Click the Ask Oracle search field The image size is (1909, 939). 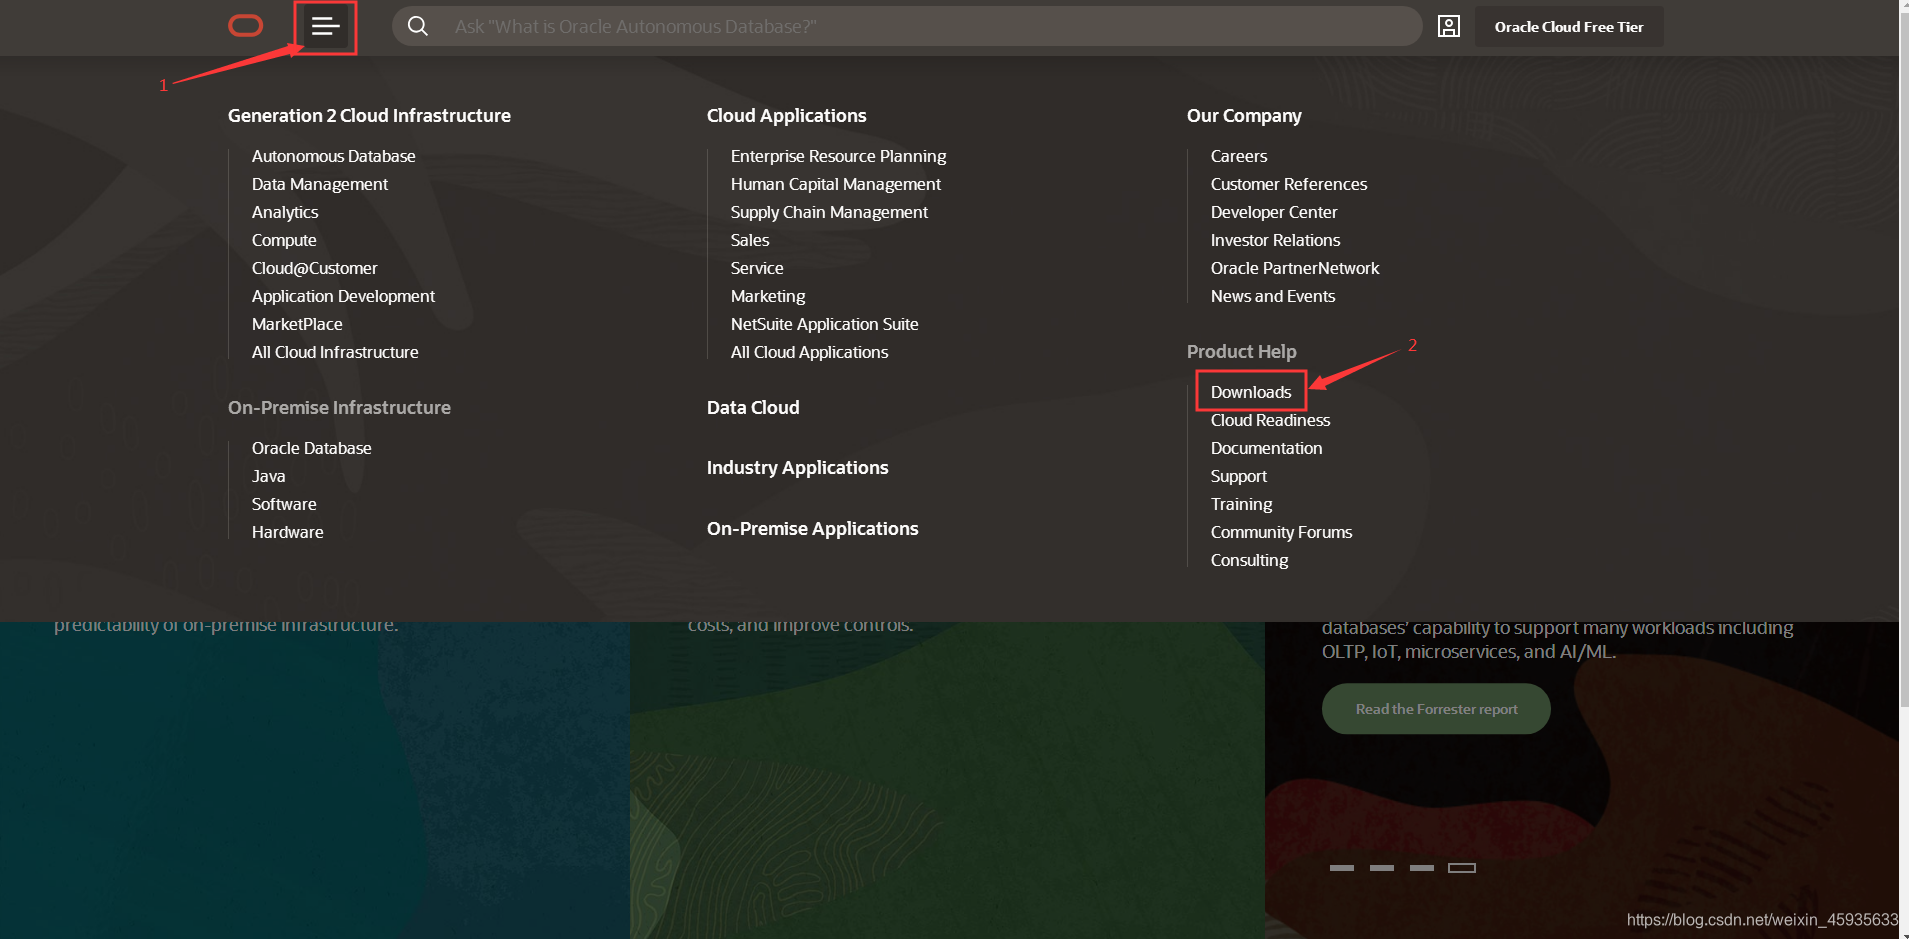click(907, 26)
